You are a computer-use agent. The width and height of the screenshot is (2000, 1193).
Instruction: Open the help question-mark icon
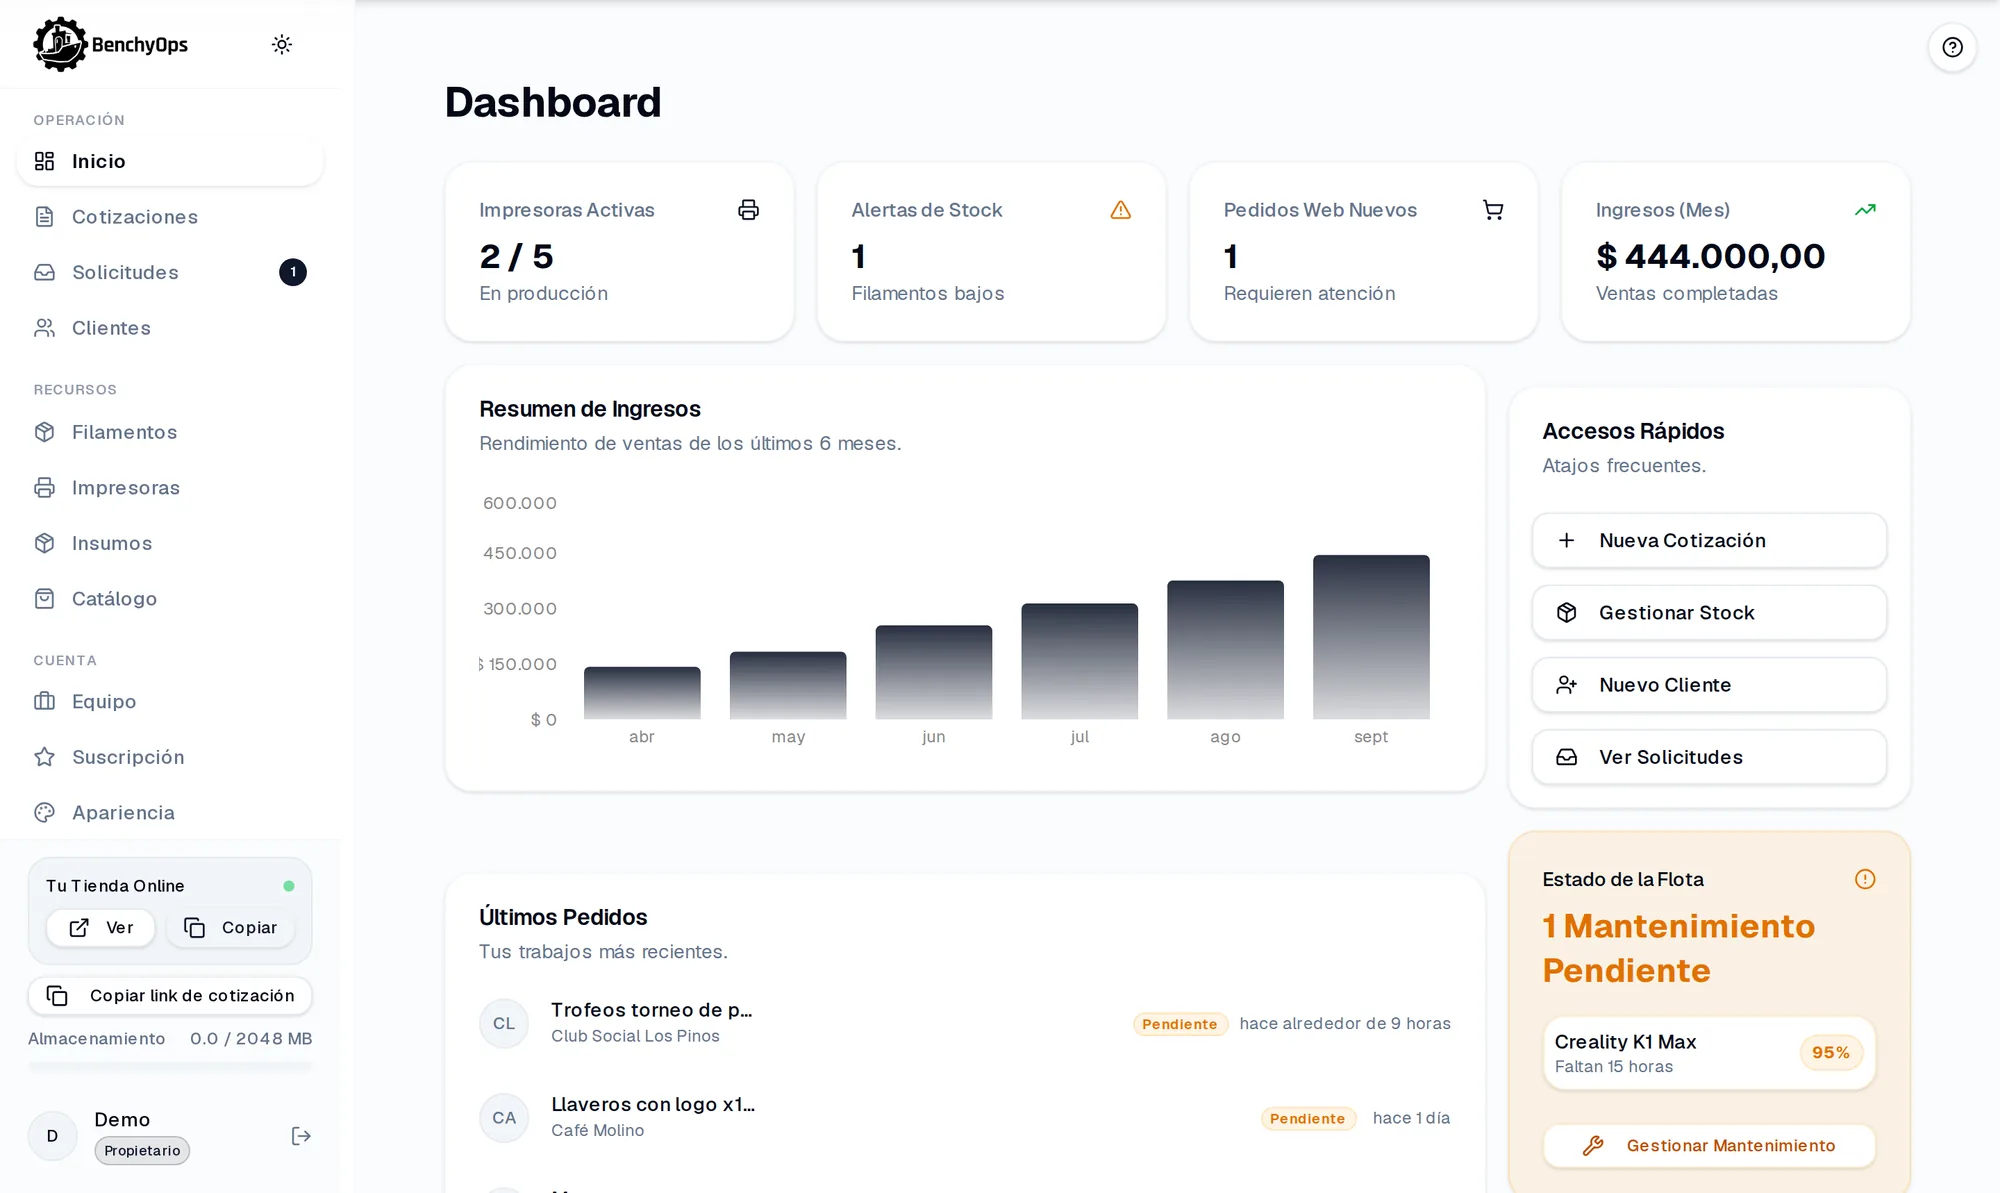(1952, 47)
